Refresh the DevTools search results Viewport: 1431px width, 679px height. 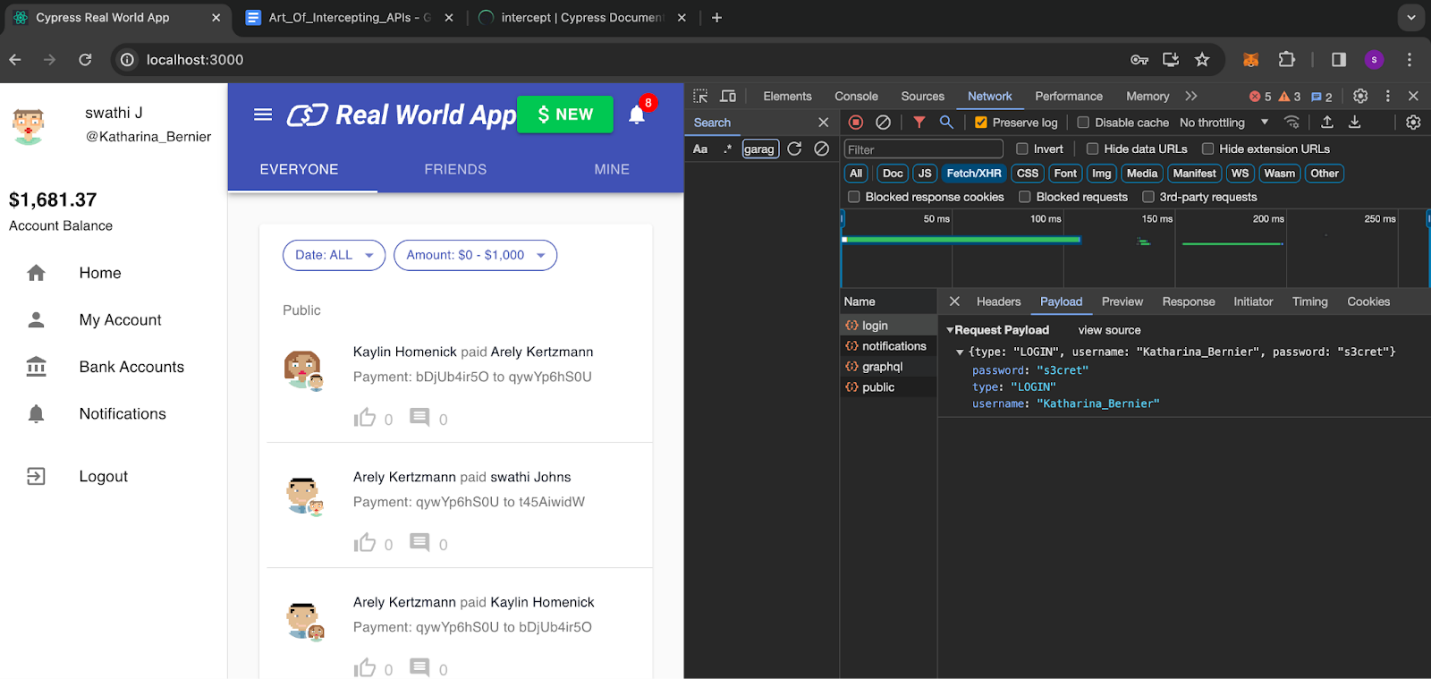click(x=794, y=149)
